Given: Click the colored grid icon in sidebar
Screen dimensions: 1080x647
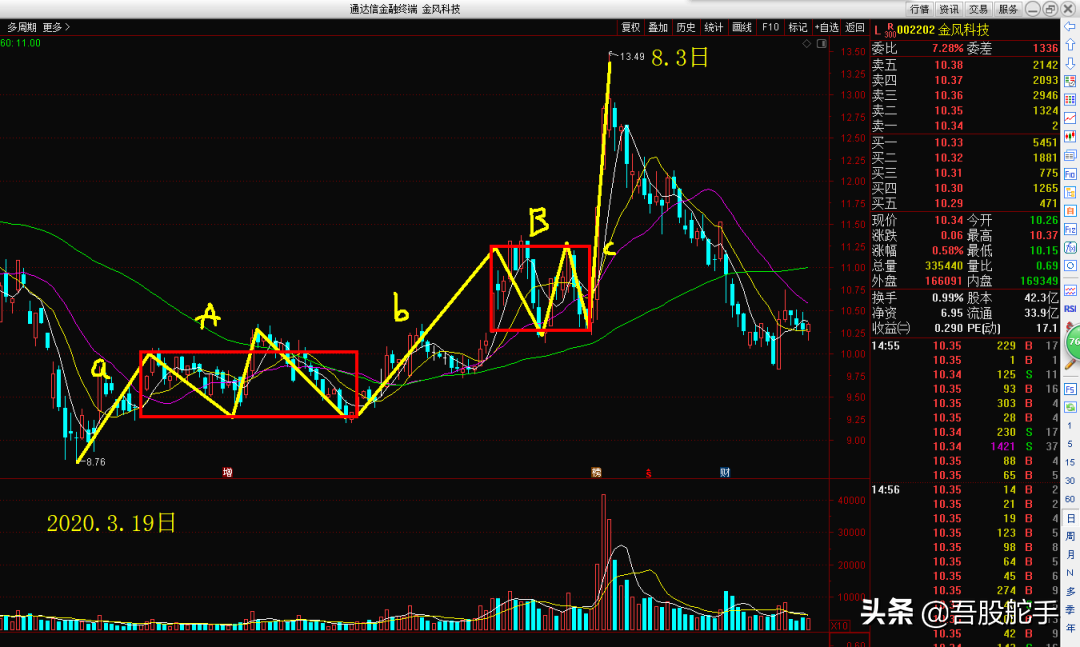Looking at the screenshot, I should 1070,100.
